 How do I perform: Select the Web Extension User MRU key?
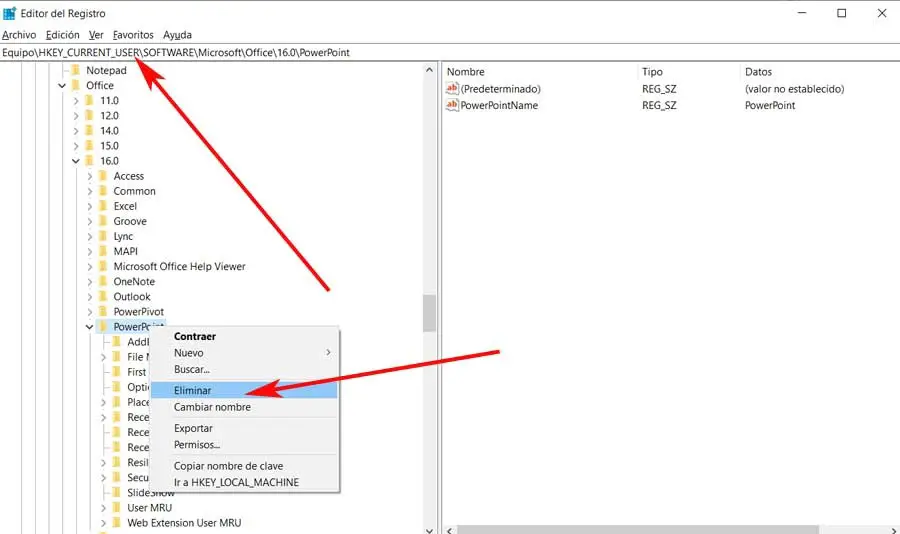click(184, 523)
